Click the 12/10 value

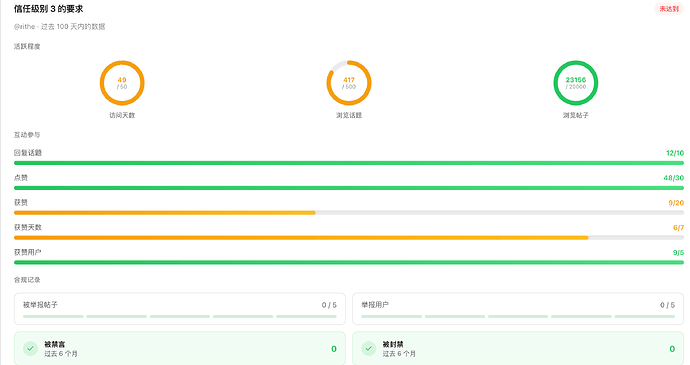coord(675,153)
